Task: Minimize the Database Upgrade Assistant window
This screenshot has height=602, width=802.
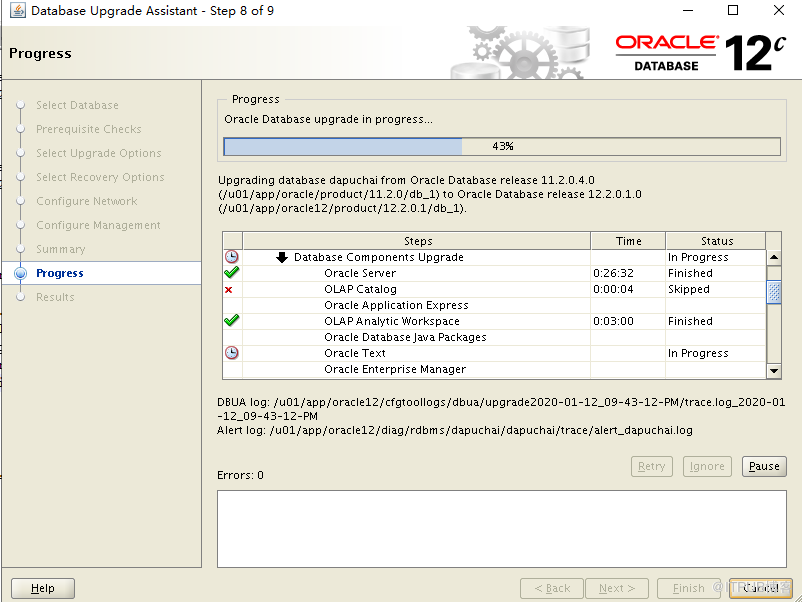Action: 688,10
